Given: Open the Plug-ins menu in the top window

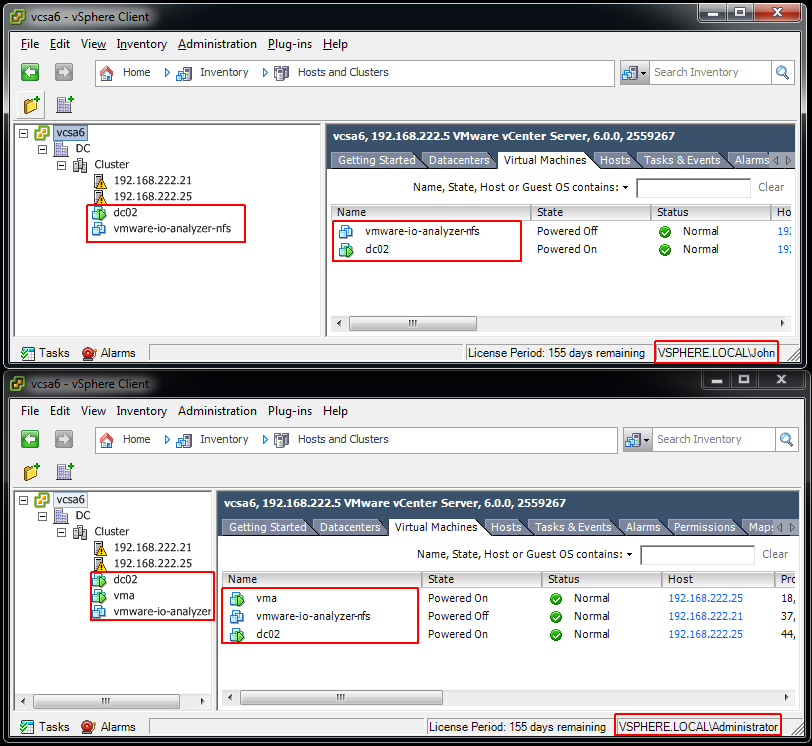Looking at the screenshot, I should click(x=290, y=44).
